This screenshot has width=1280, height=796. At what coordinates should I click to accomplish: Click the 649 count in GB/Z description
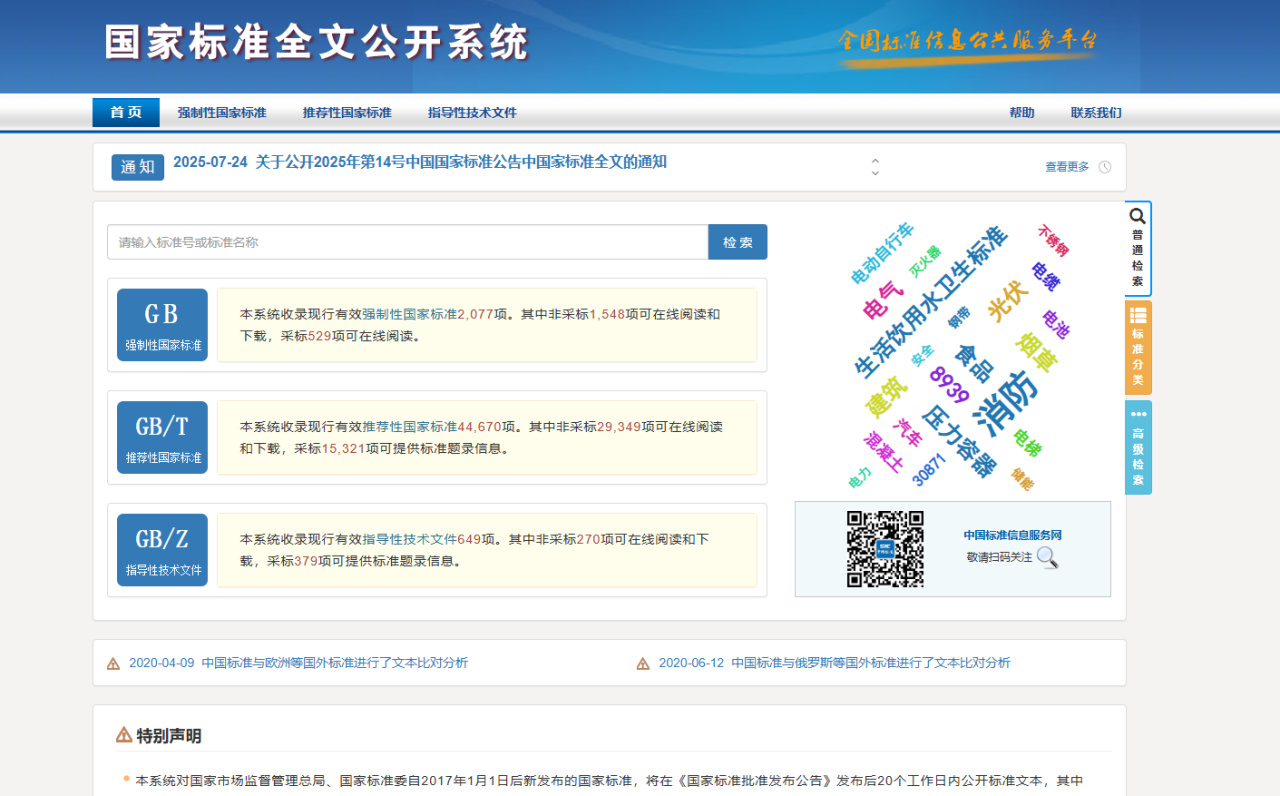point(469,539)
